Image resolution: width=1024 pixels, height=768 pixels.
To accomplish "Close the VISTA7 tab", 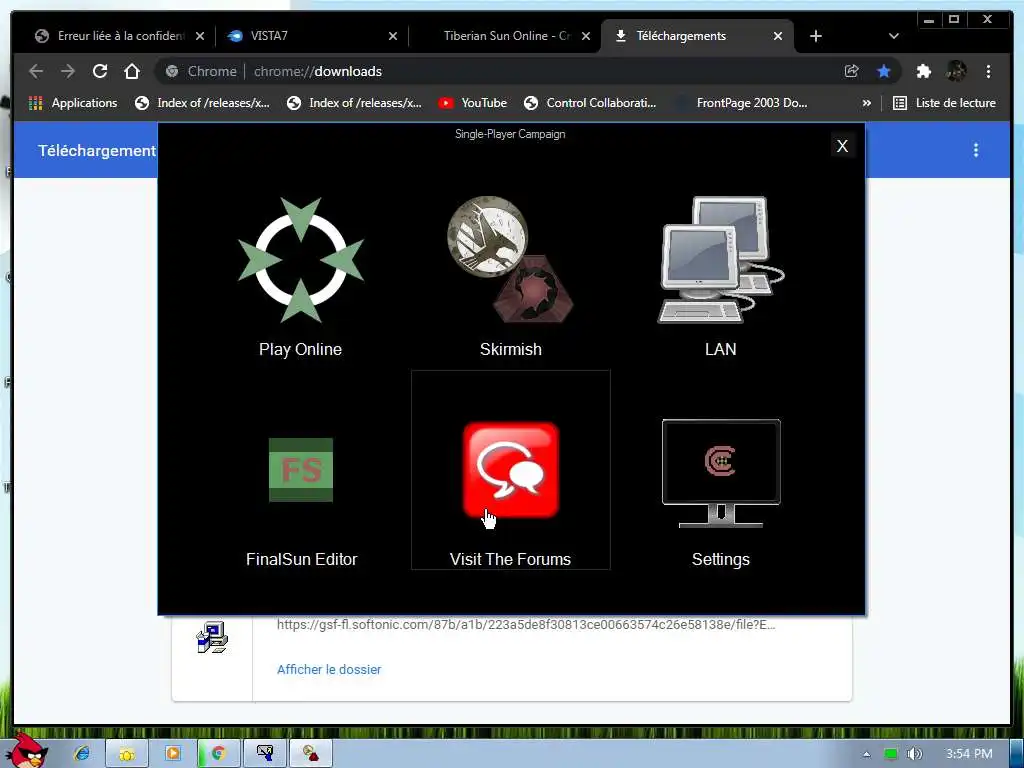I will 392,36.
